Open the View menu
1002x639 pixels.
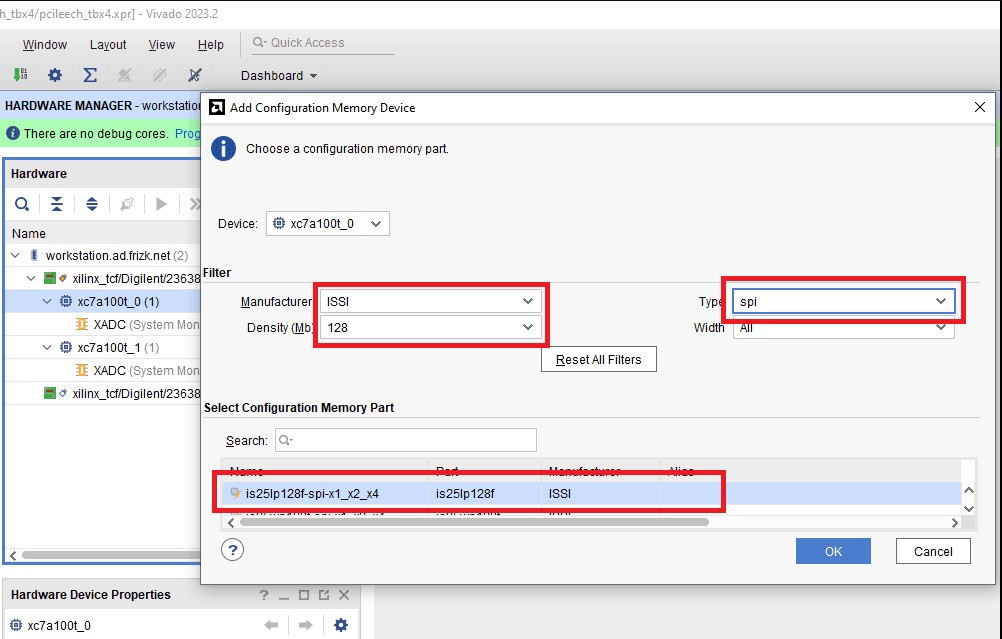[162, 45]
